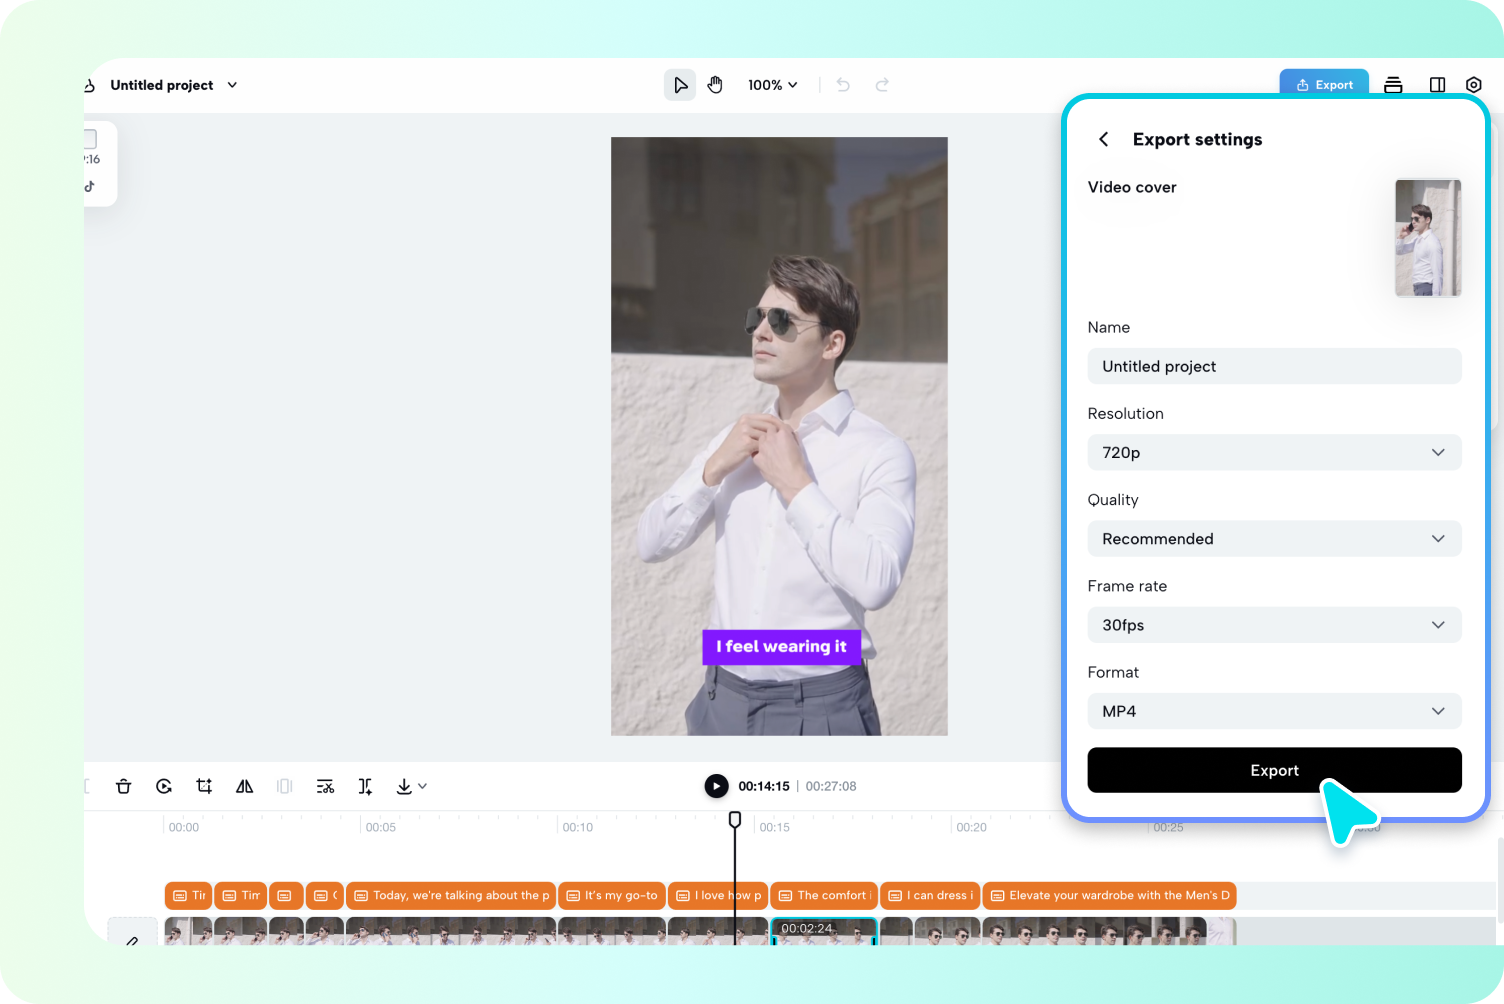Open the Format dropdown showing MP4
The image size is (1504, 1004).
click(1274, 711)
